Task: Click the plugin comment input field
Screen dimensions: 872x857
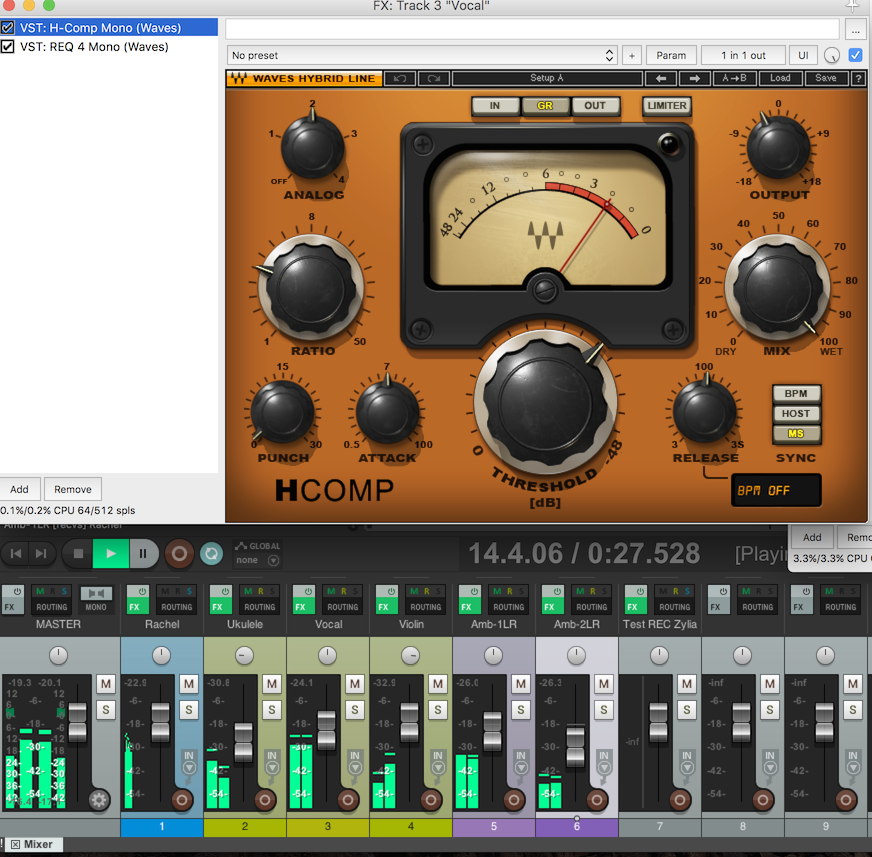Action: 532,29
